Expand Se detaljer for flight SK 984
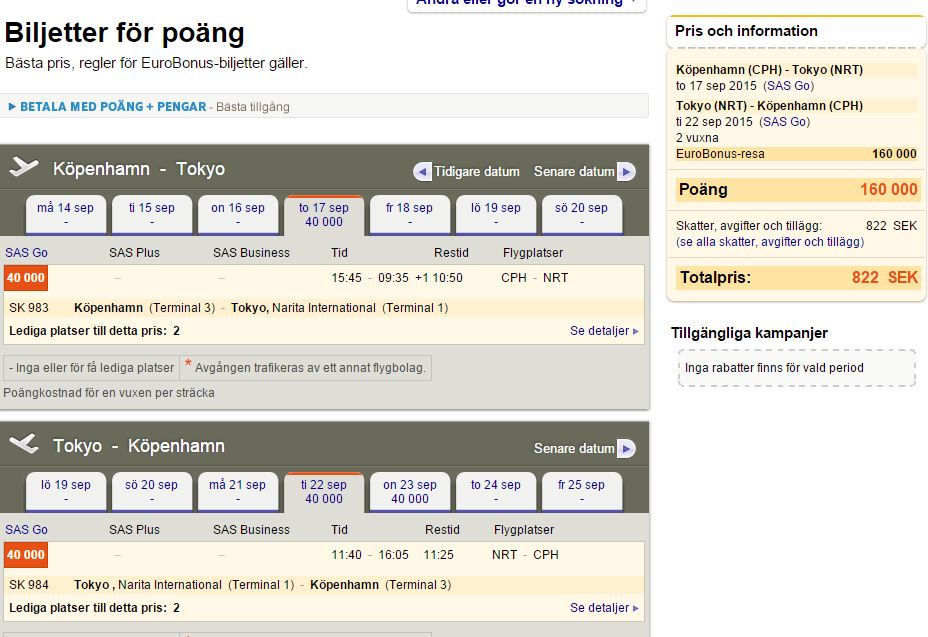928x637 pixels. [604, 608]
